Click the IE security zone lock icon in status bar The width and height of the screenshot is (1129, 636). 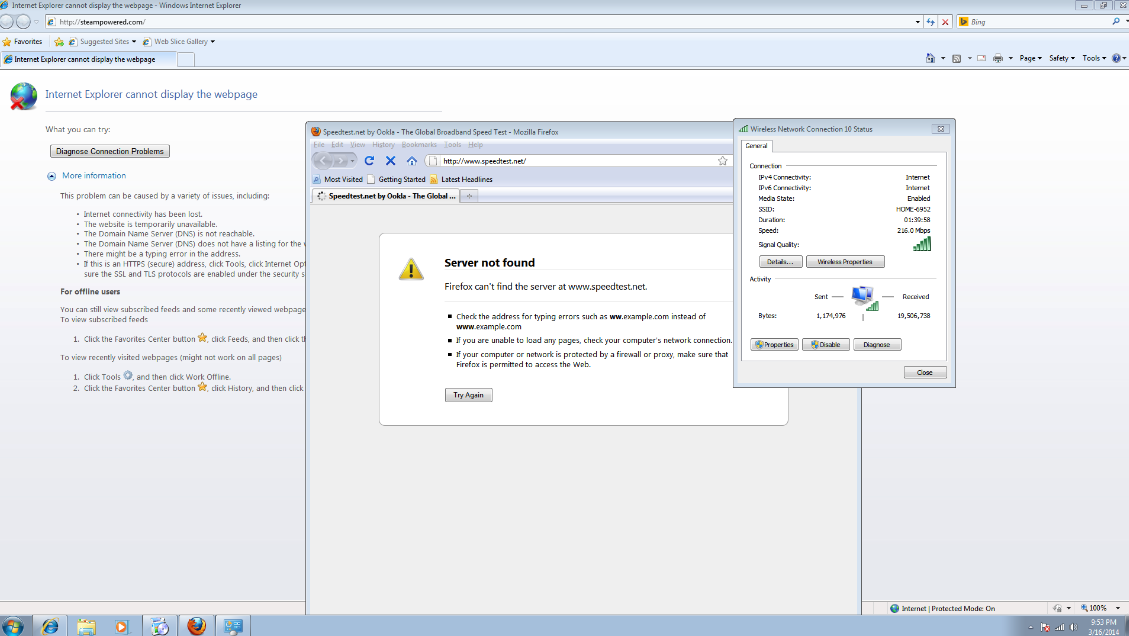coord(1056,608)
